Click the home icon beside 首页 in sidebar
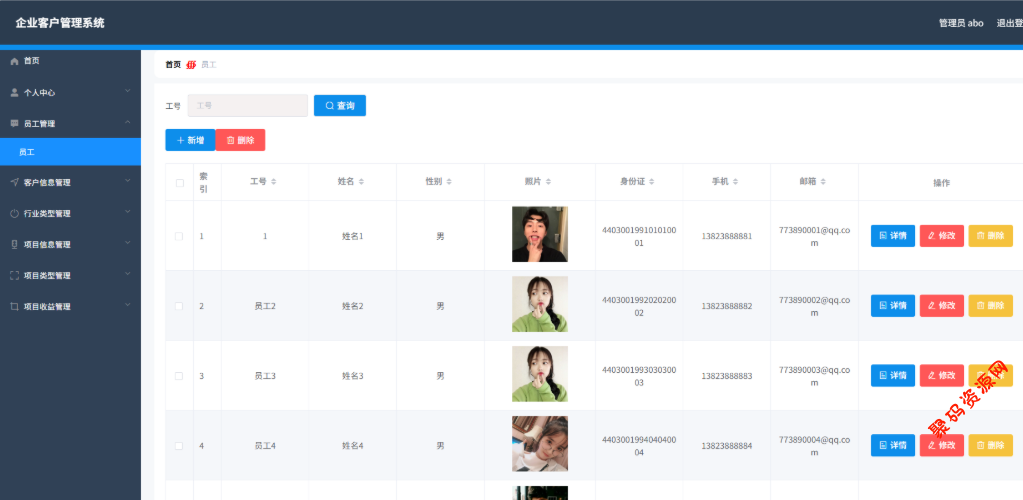The image size is (1023, 500). click(14, 62)
